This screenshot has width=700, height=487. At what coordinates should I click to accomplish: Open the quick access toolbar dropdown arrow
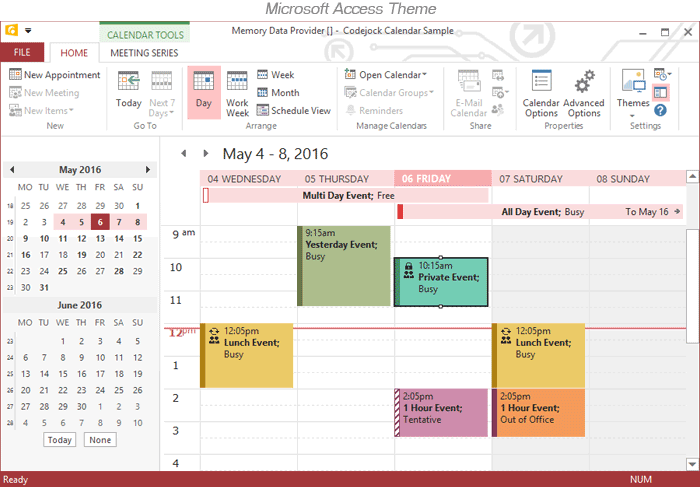[28, 30]
